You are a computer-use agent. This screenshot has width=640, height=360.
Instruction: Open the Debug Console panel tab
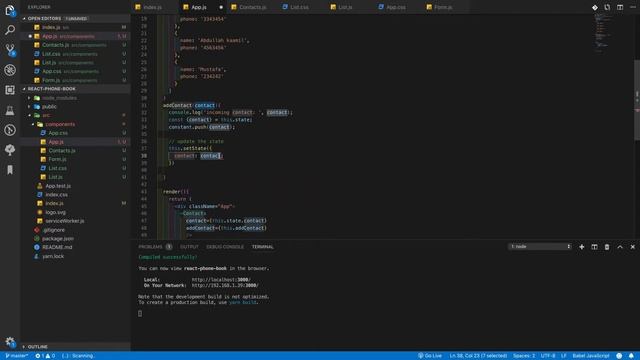pyautogui.click(x=224, y=247)
